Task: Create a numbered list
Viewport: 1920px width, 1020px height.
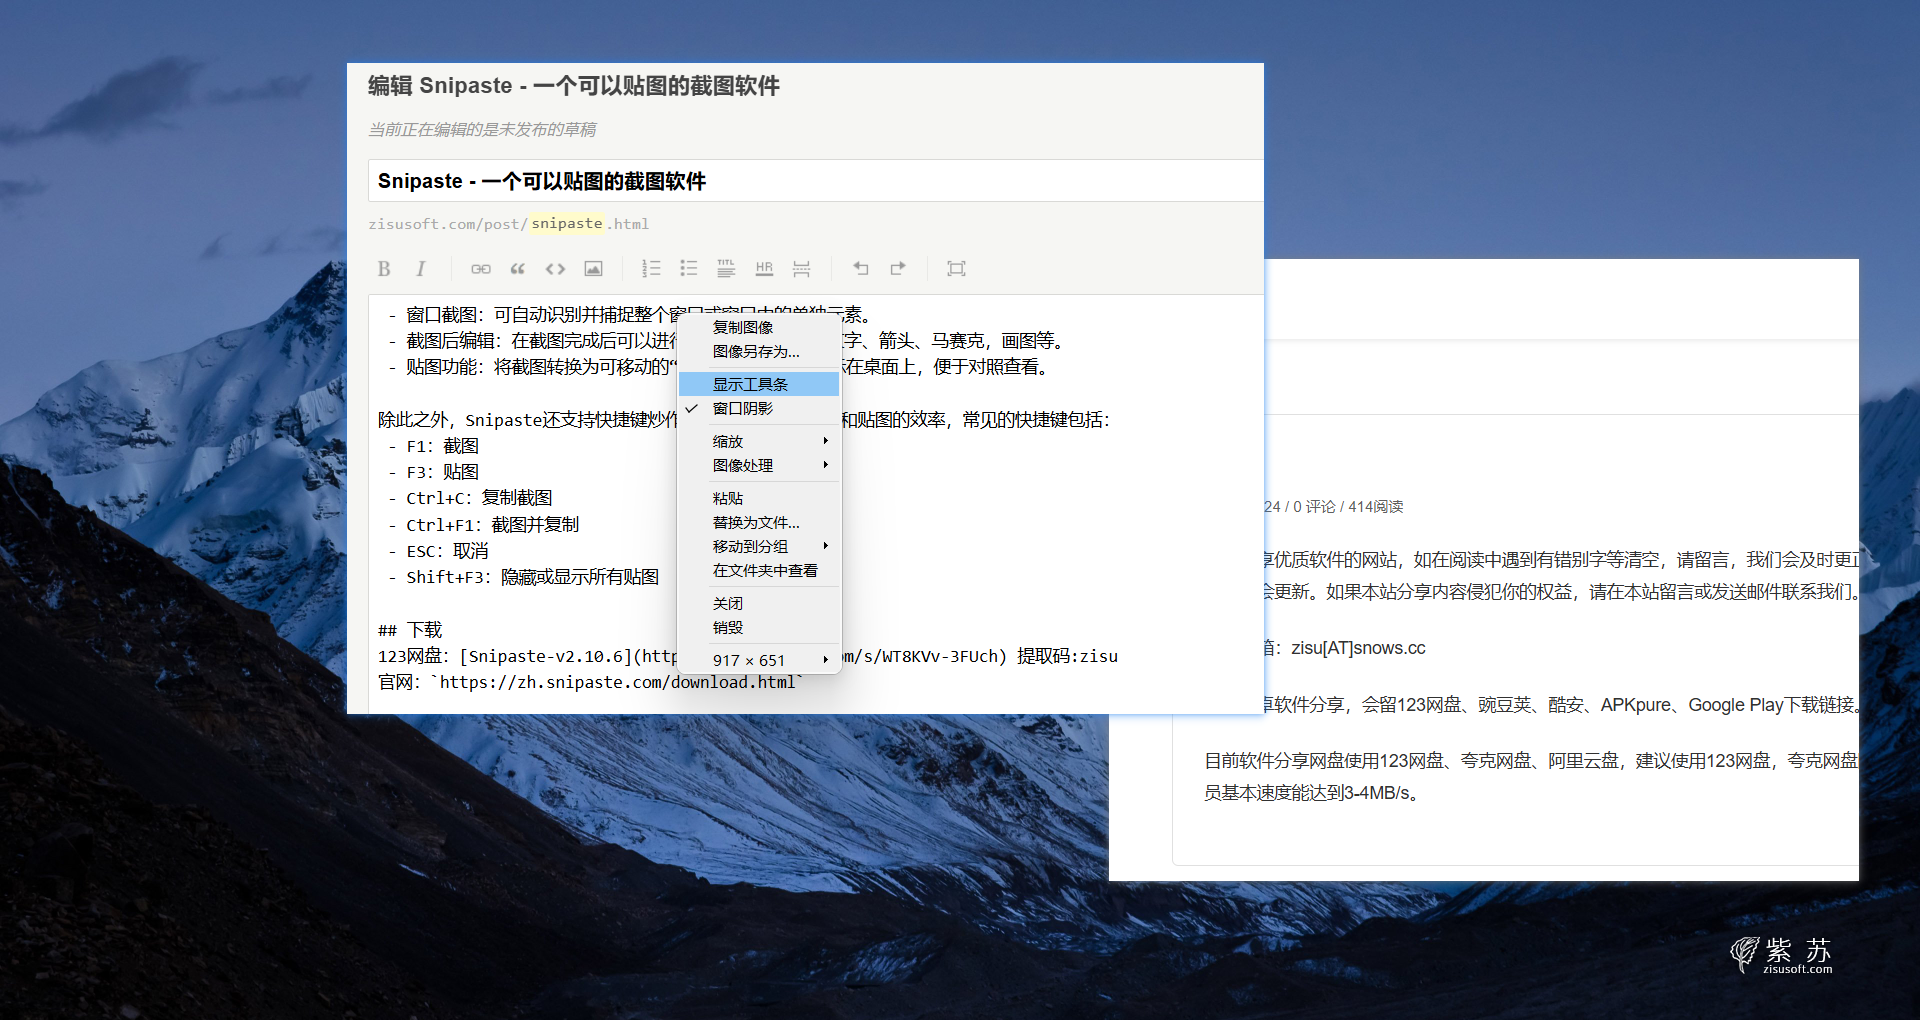Action: pyautogui.click(x=651, y=268)
